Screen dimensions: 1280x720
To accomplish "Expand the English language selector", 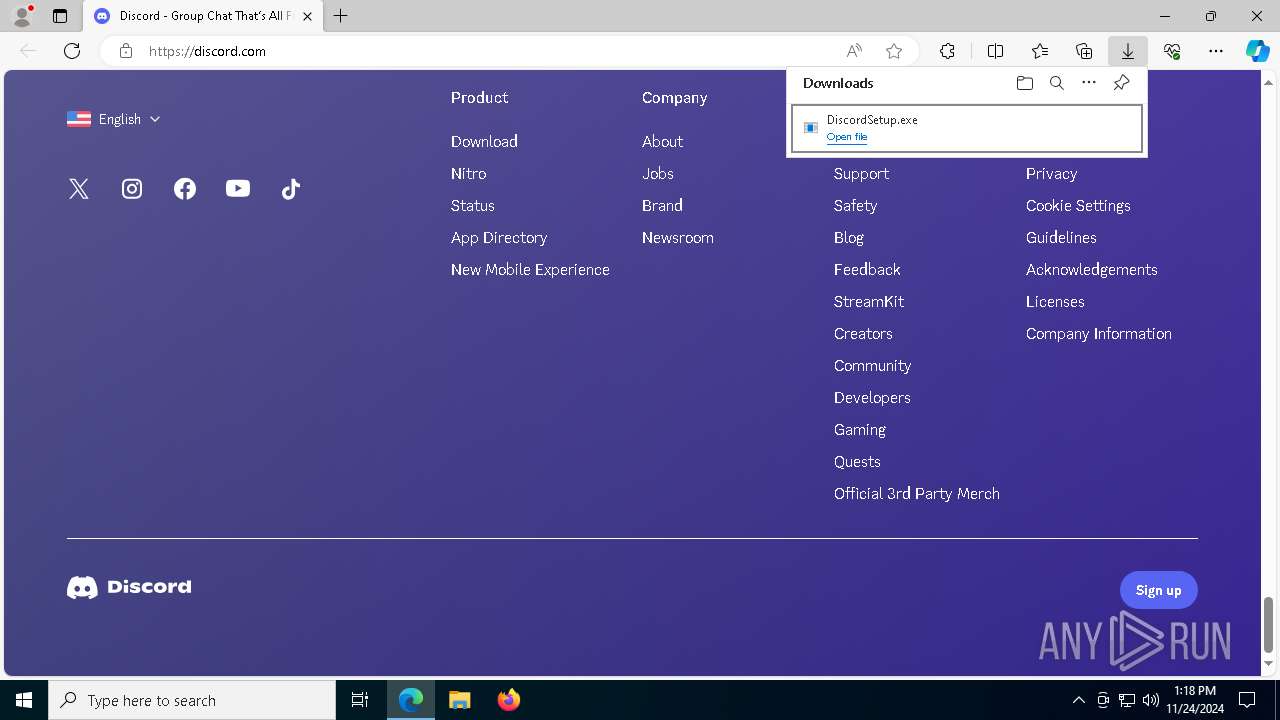I will click(x=114, y=119).
